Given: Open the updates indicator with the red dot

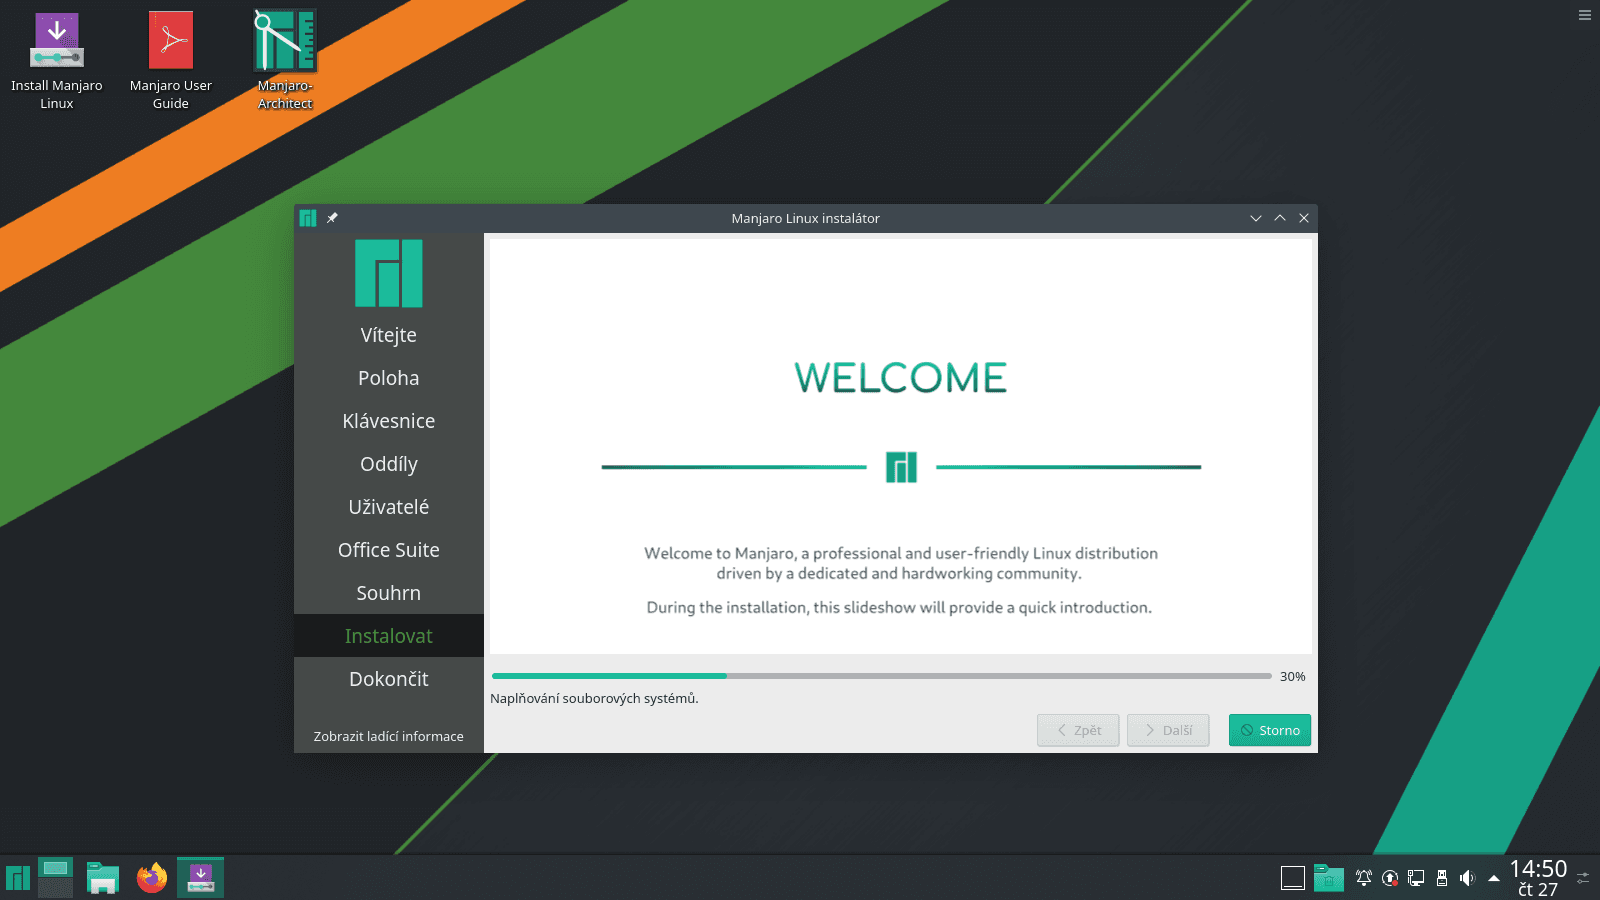Looking at the screenshot, I should click(x=1389, y=877).
